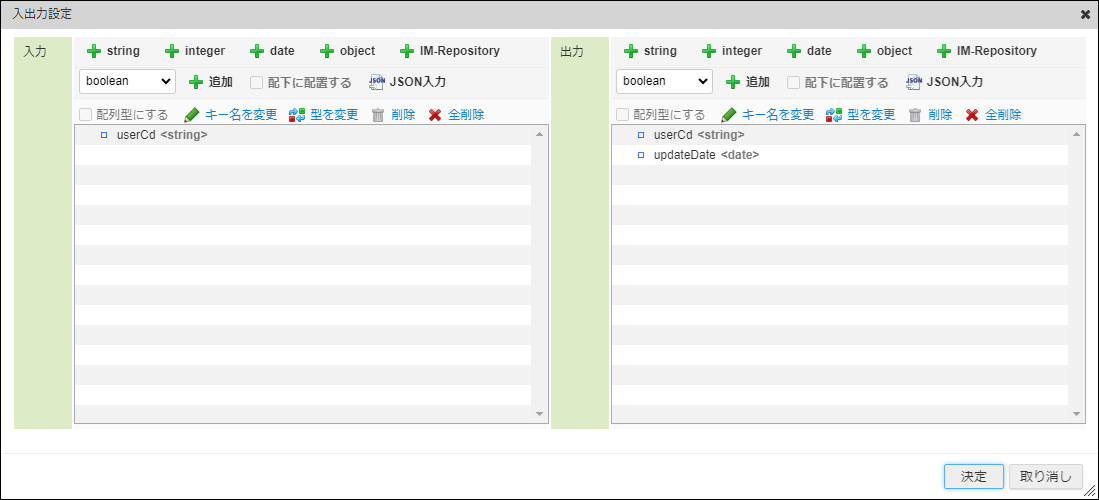Add integer key in output panel
1099x500 pixels.
[732, 51]
